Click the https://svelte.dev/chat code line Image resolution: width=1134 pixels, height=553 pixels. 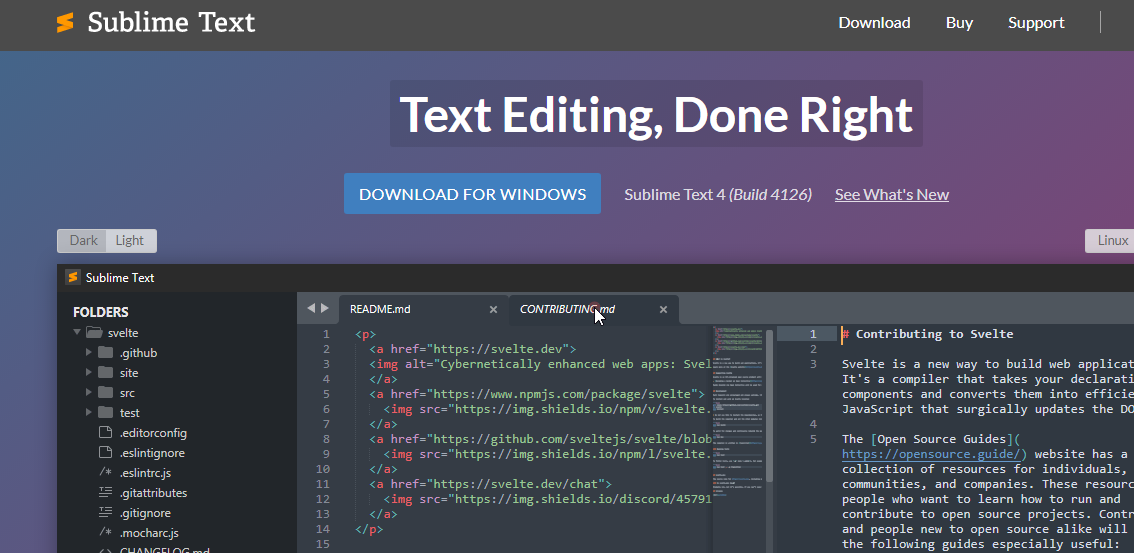(x=490, y=484)
